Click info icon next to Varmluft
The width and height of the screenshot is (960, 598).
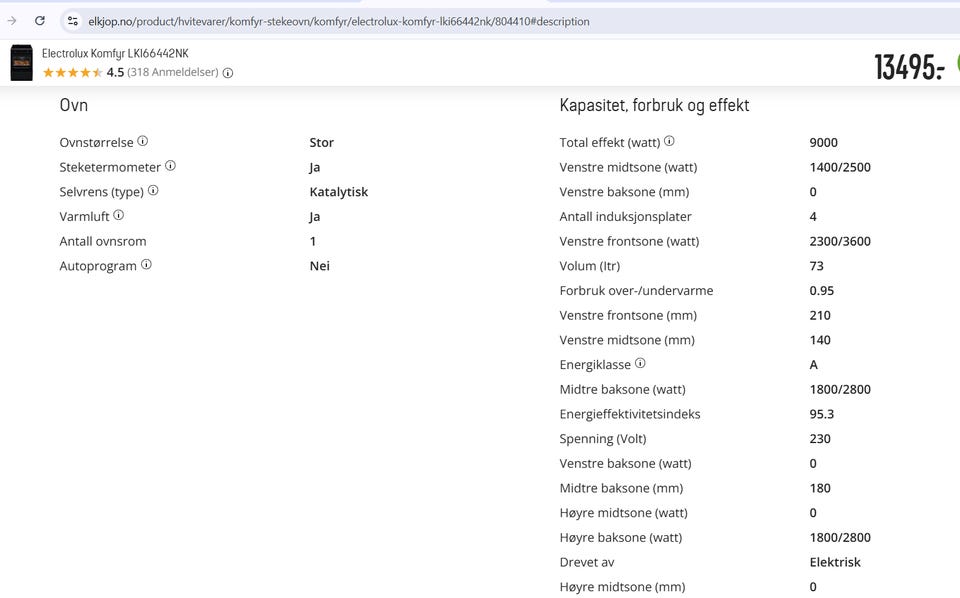point(118,215)
